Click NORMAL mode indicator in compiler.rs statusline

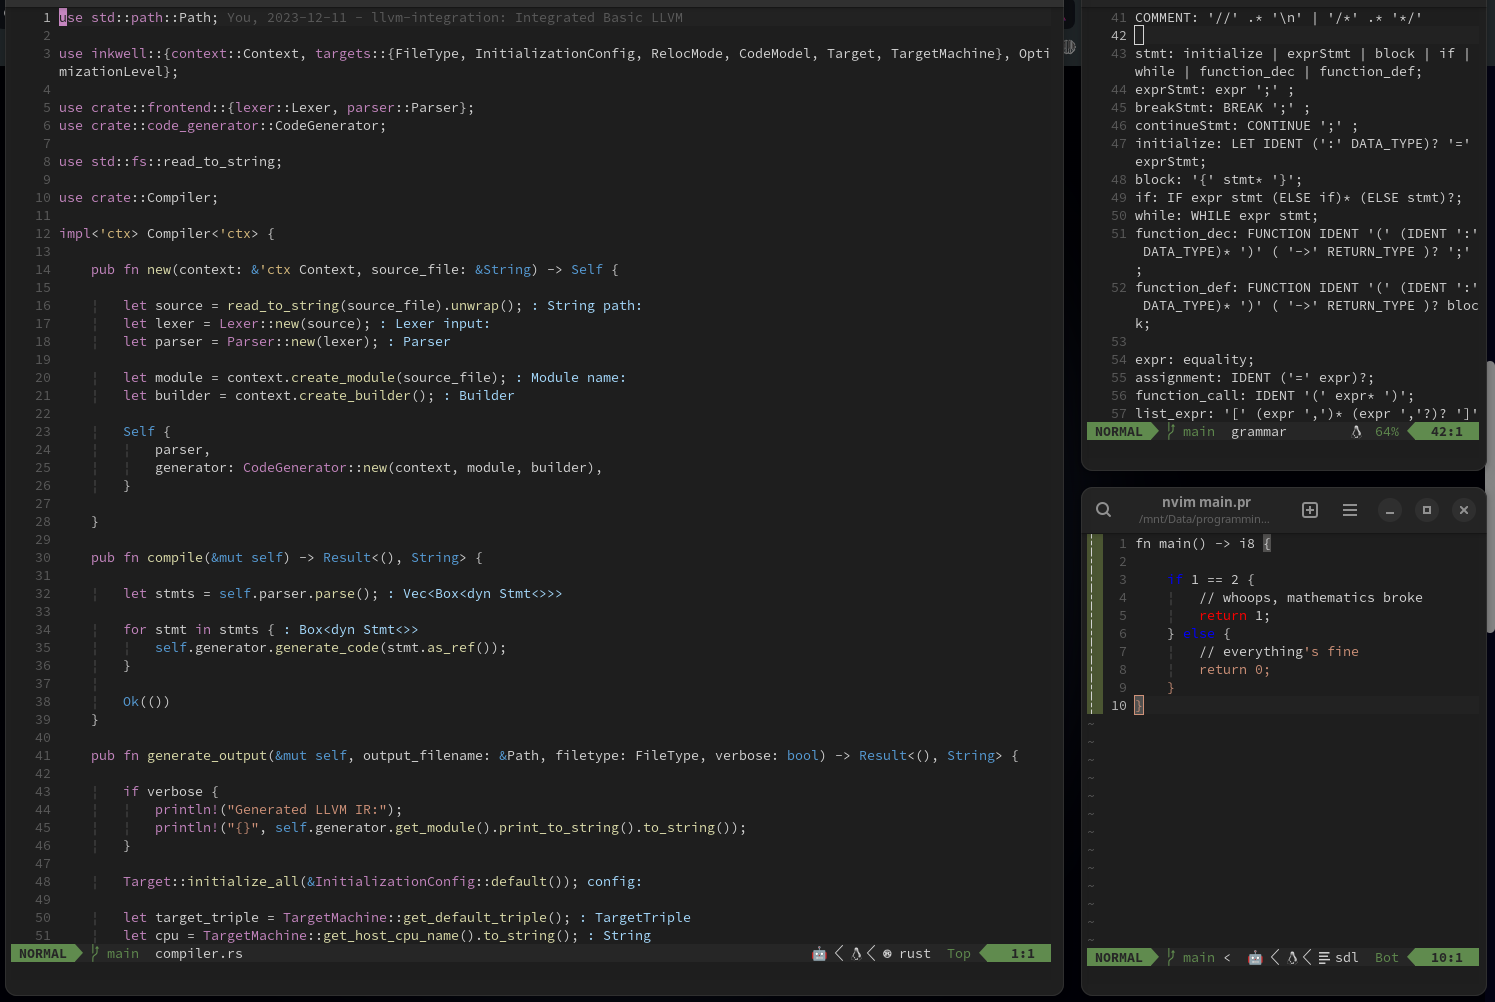pos(43,954)
